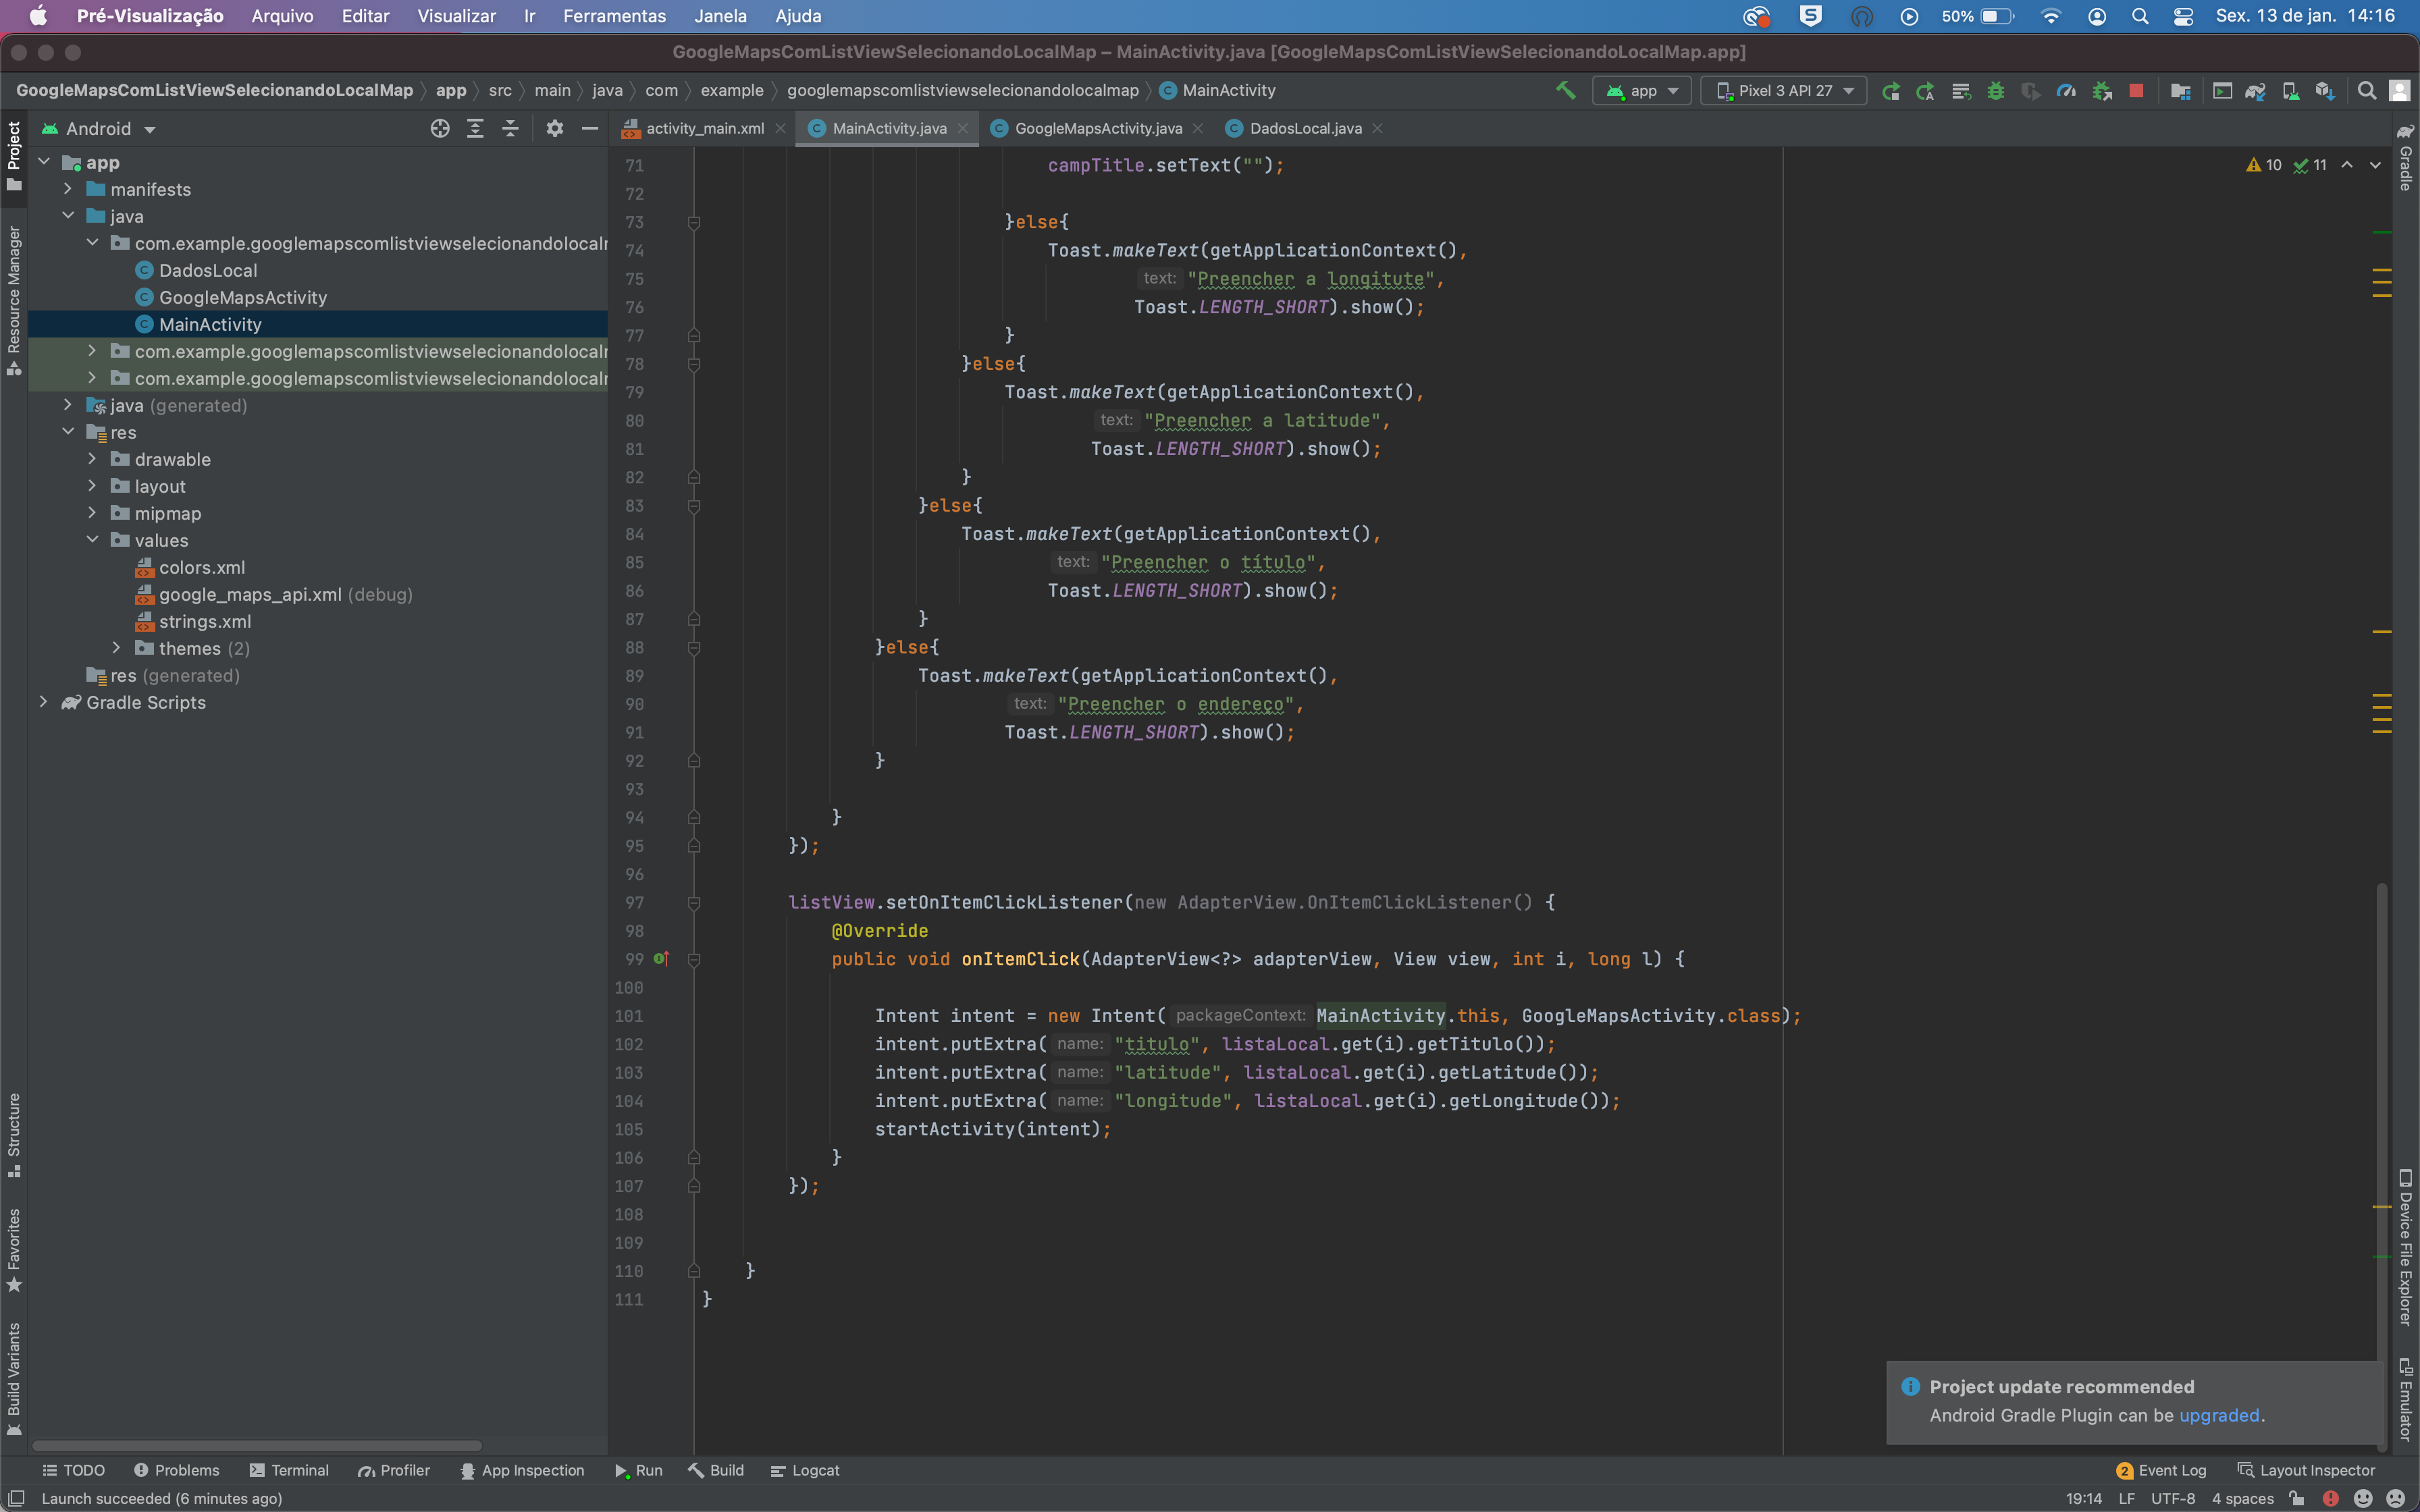Open the app run configuration dropdown
The width and height of the screenshot is (2420, 1512).
point(1642,91)
